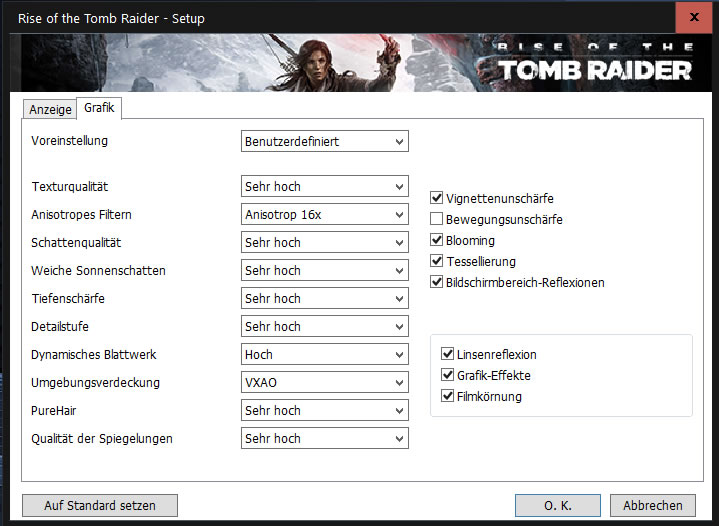The width and height of the screenshot is (719, 526).
Task: Expand the Anisotropes Filtern combo box
Action: click(325, 215)
